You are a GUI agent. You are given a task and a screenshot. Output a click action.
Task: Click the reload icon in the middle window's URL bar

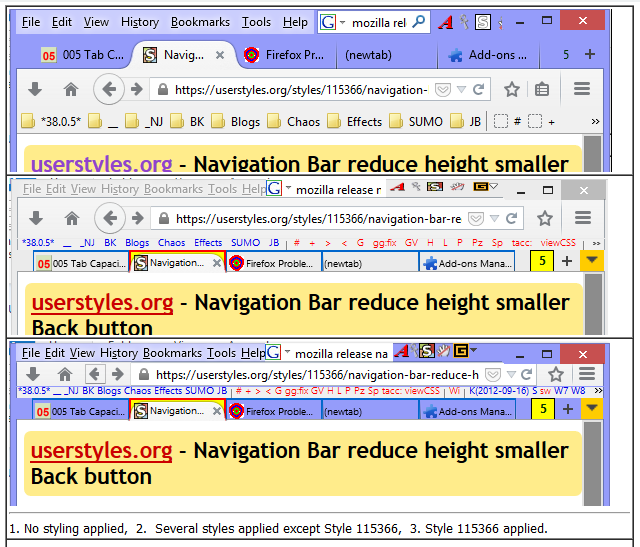click(x=511, y=218)
